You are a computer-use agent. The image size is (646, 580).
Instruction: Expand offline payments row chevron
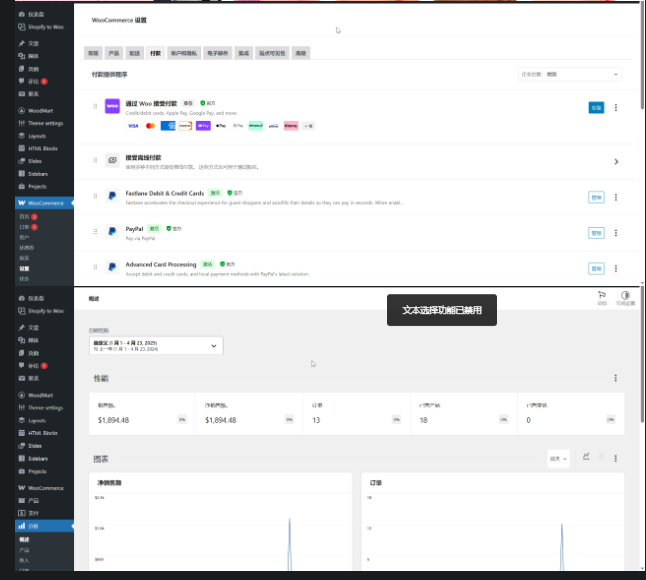coord(616,161)
